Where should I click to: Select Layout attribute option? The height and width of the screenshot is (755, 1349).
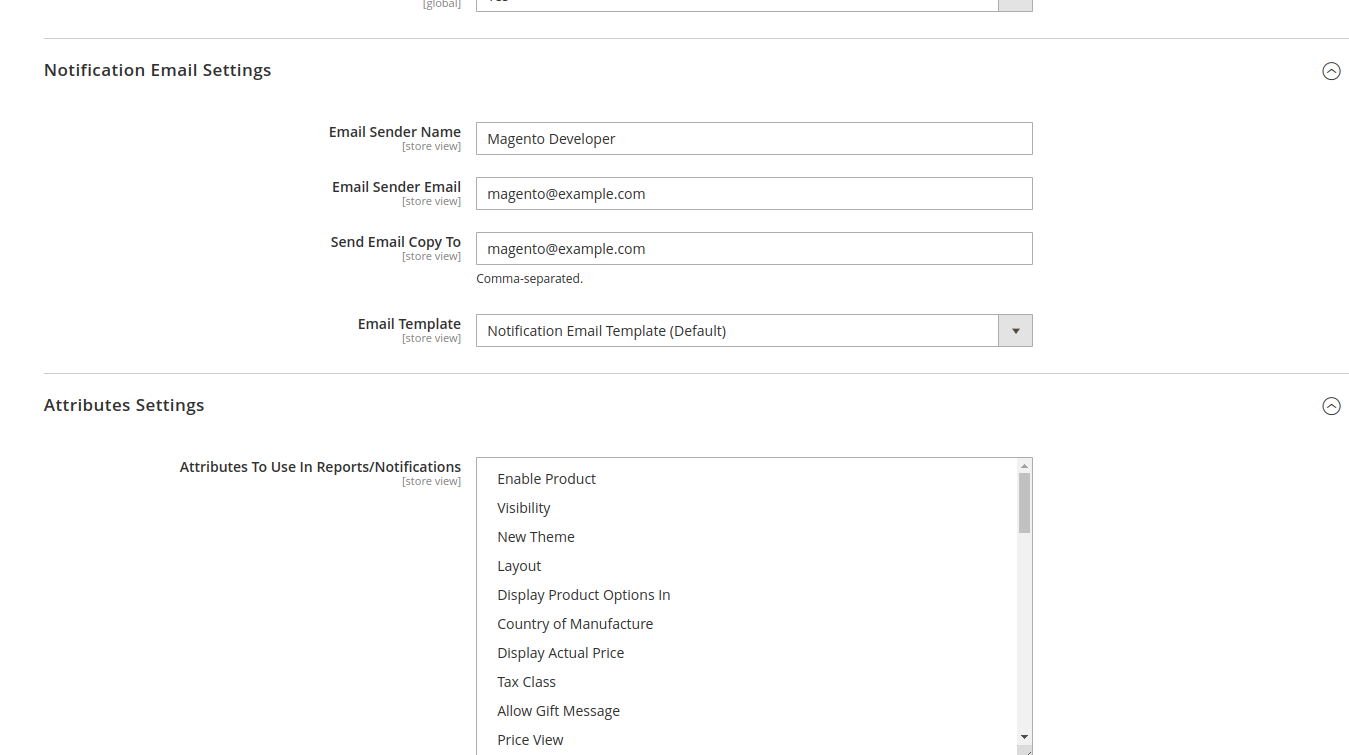tap(519, 566)
